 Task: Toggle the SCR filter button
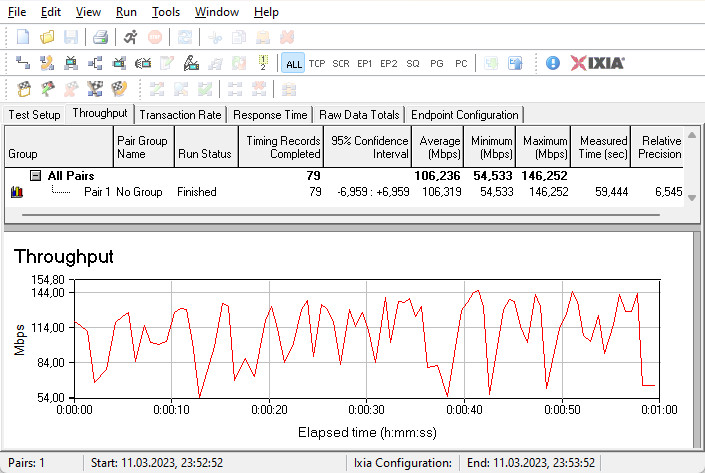(x=341, y=63)
